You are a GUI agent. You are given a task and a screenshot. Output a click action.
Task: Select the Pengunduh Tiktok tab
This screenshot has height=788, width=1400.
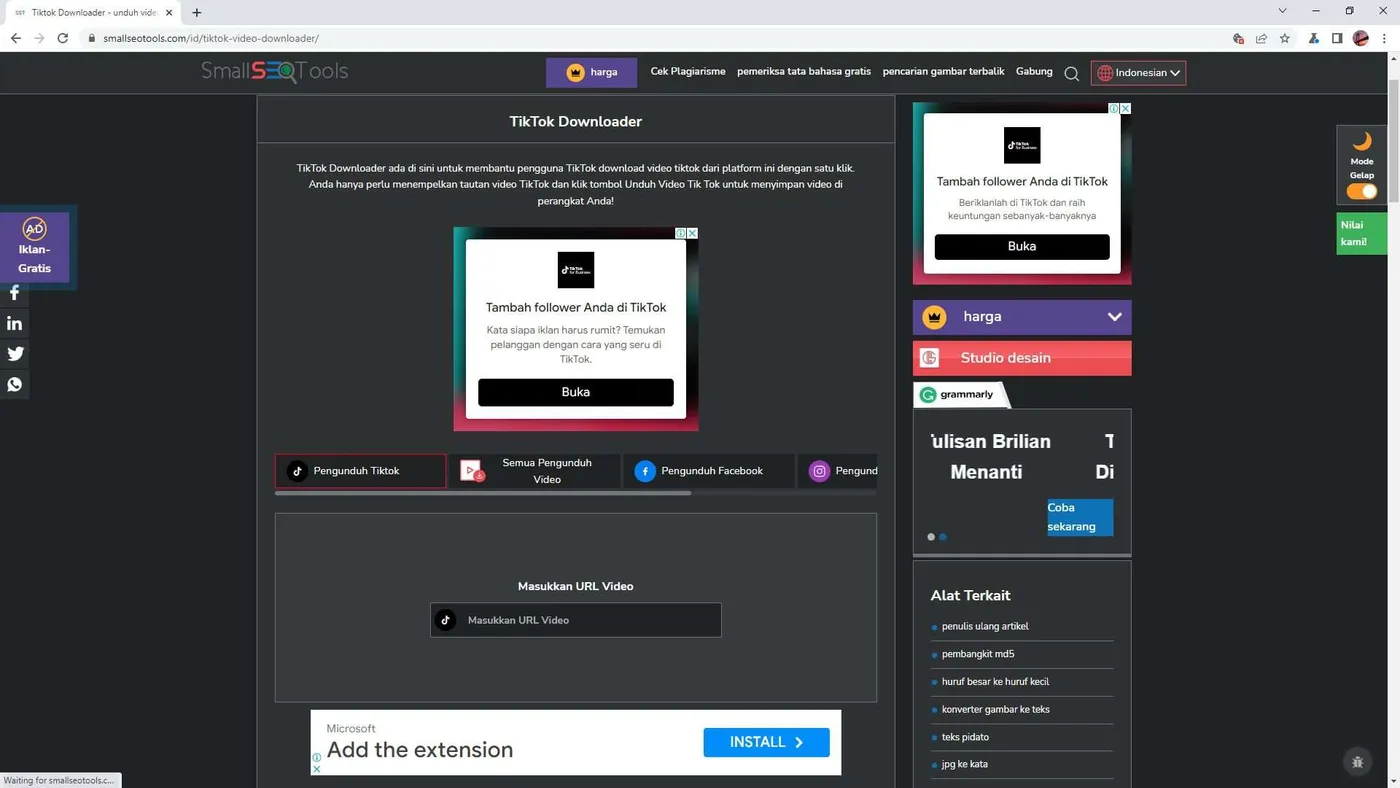[x=361, y=471]
